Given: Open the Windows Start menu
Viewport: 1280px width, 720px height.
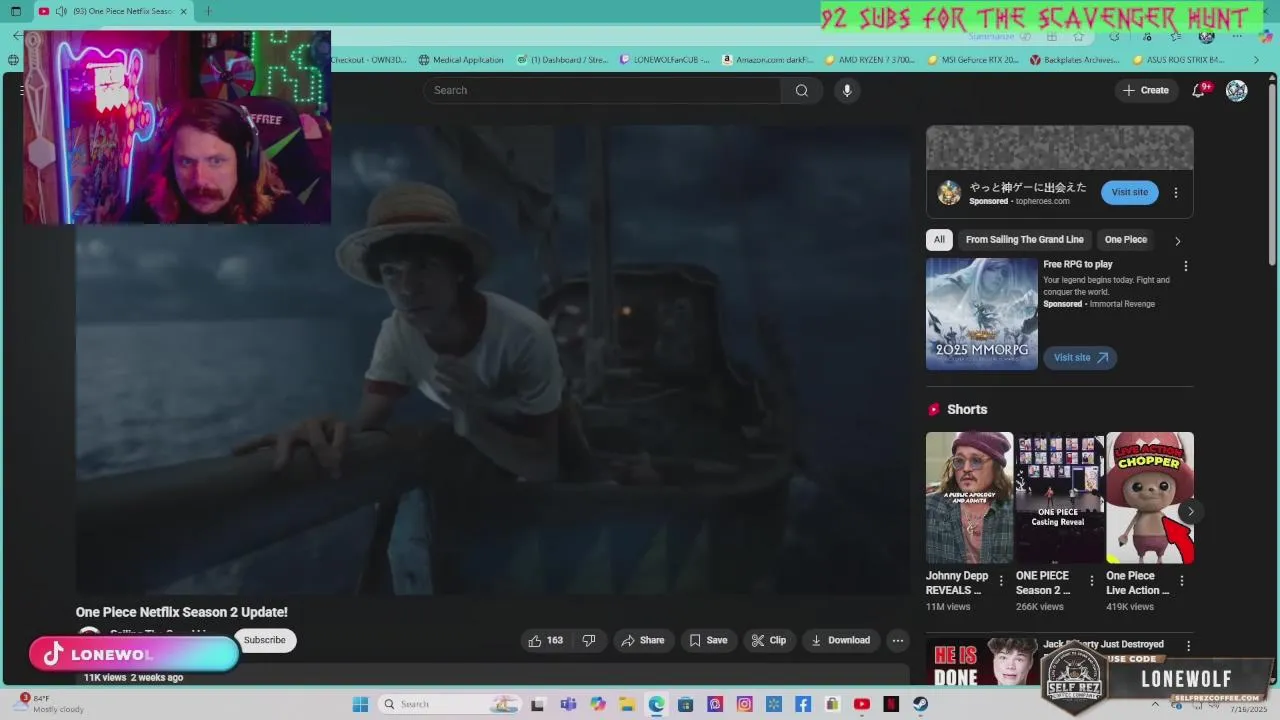Looking at the screenshot, I should click(360, 704).
